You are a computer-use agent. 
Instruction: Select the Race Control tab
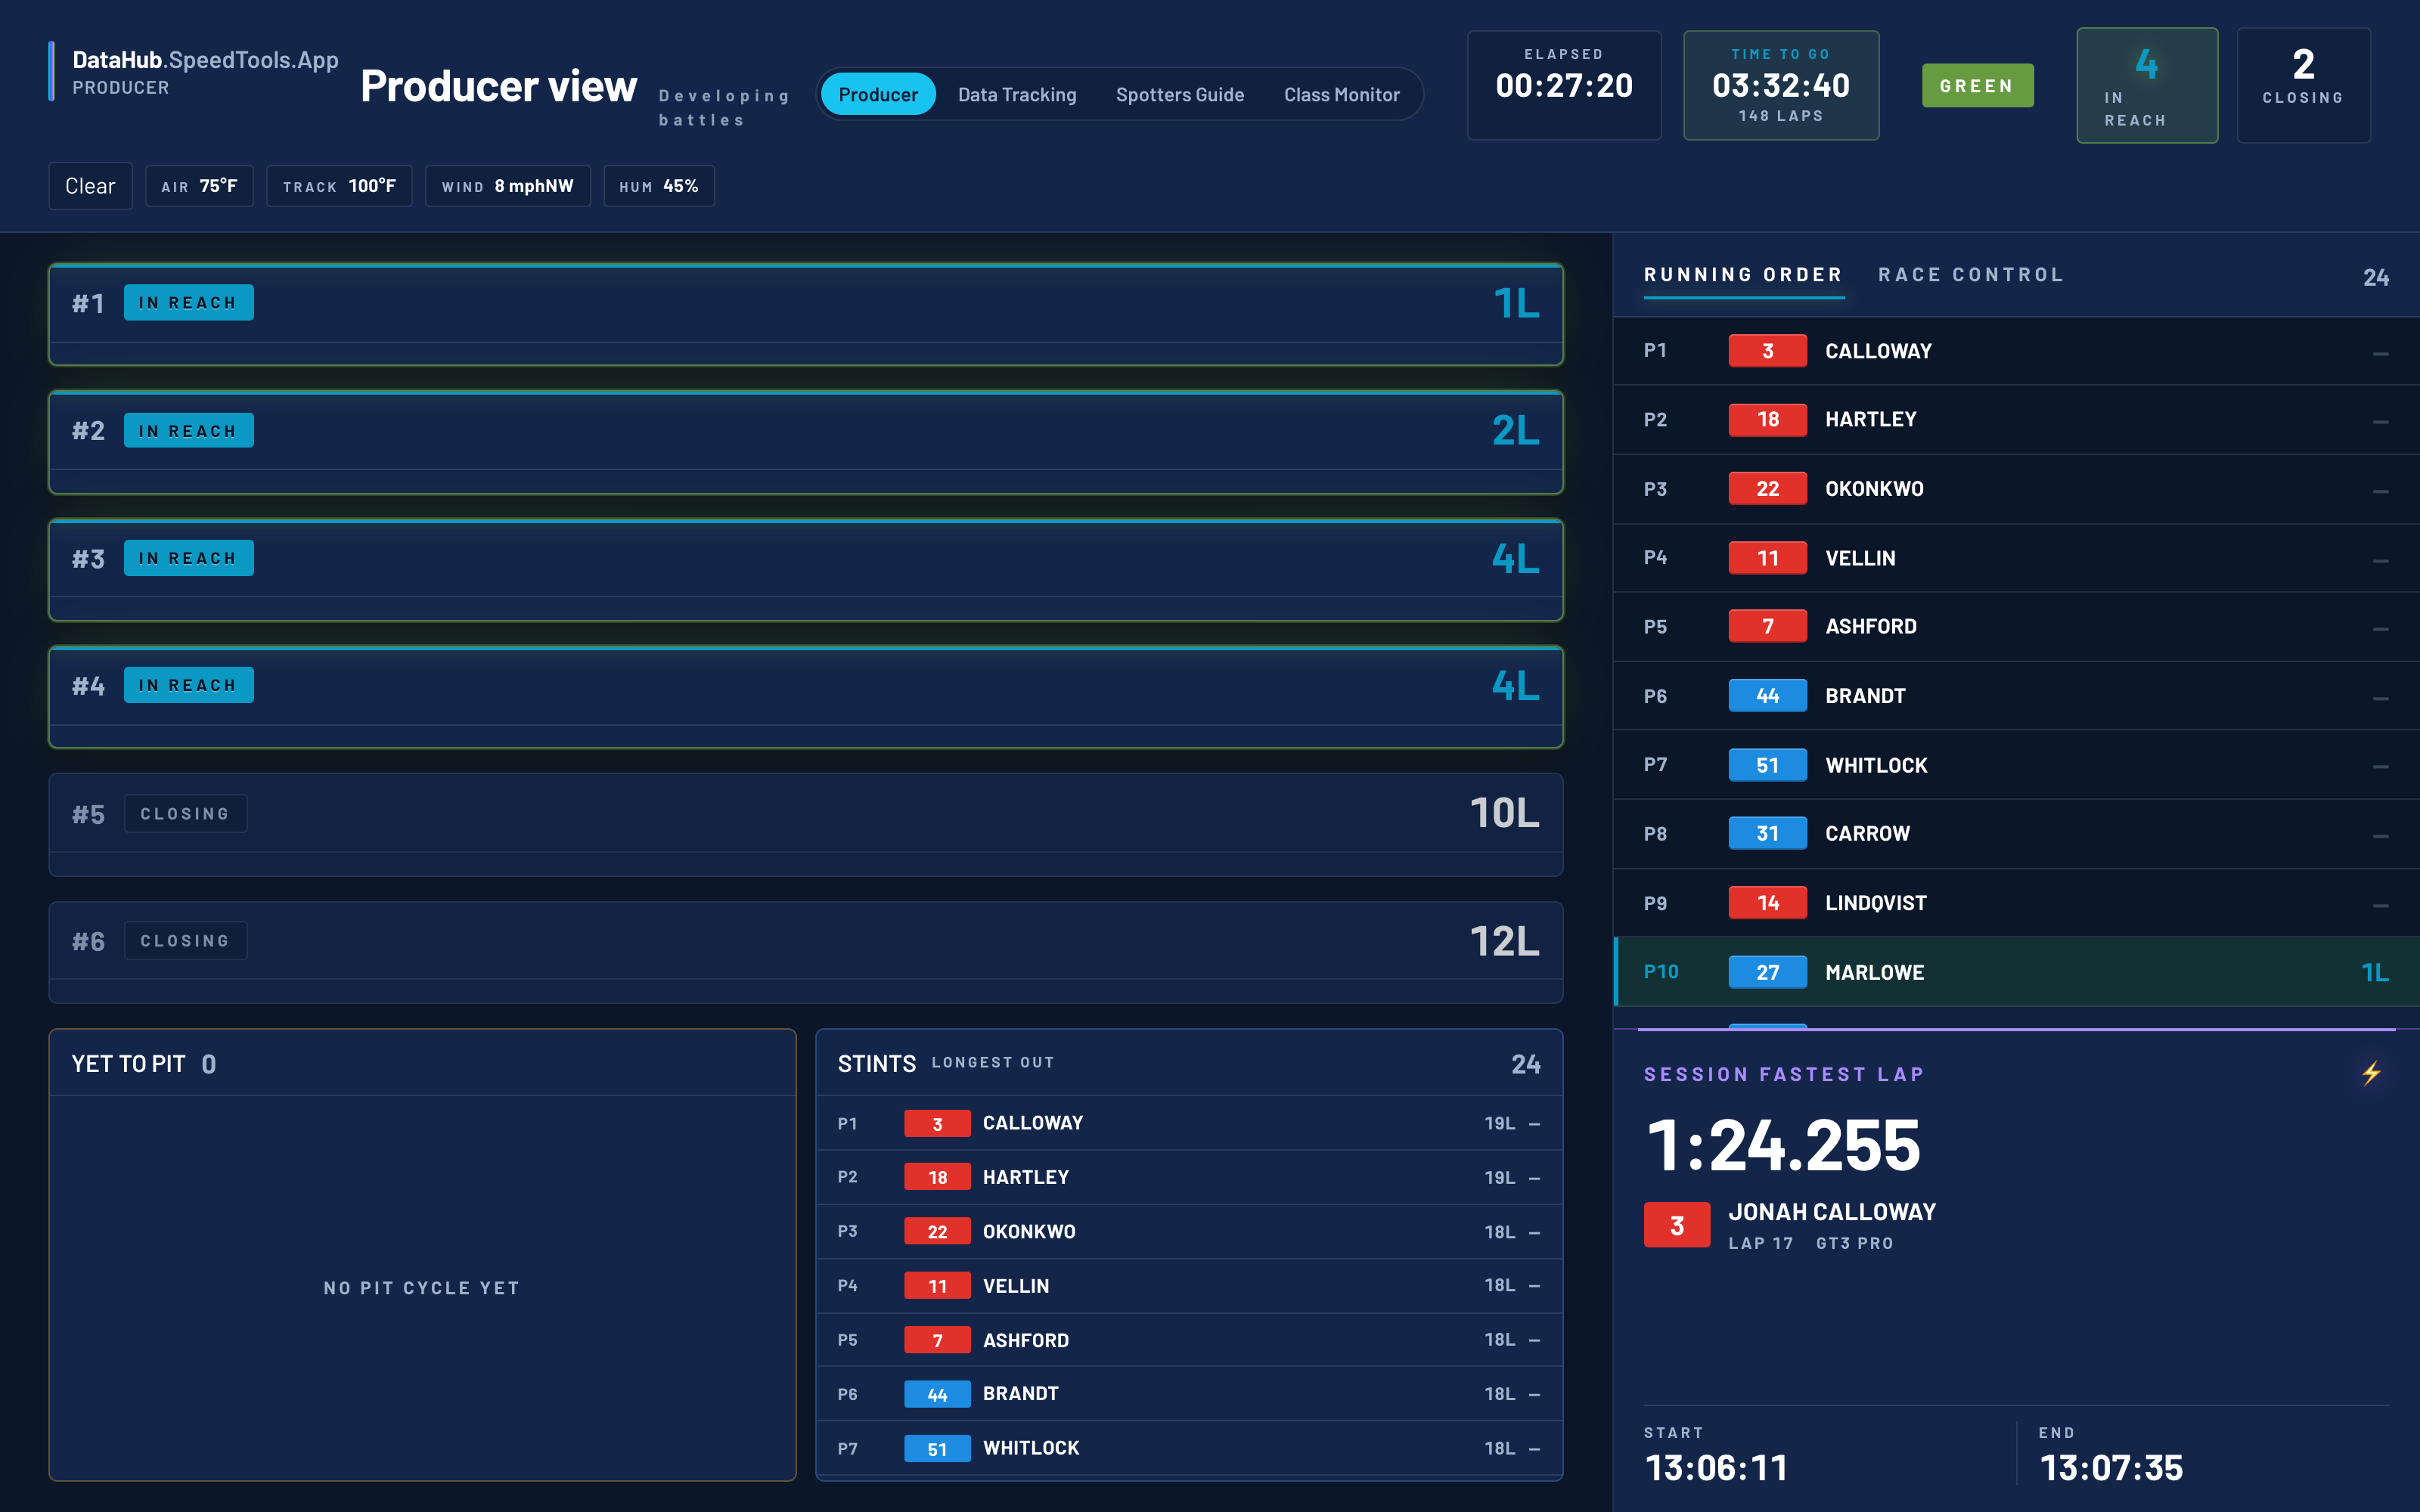pyautogui.click(x=1971, y=275)
